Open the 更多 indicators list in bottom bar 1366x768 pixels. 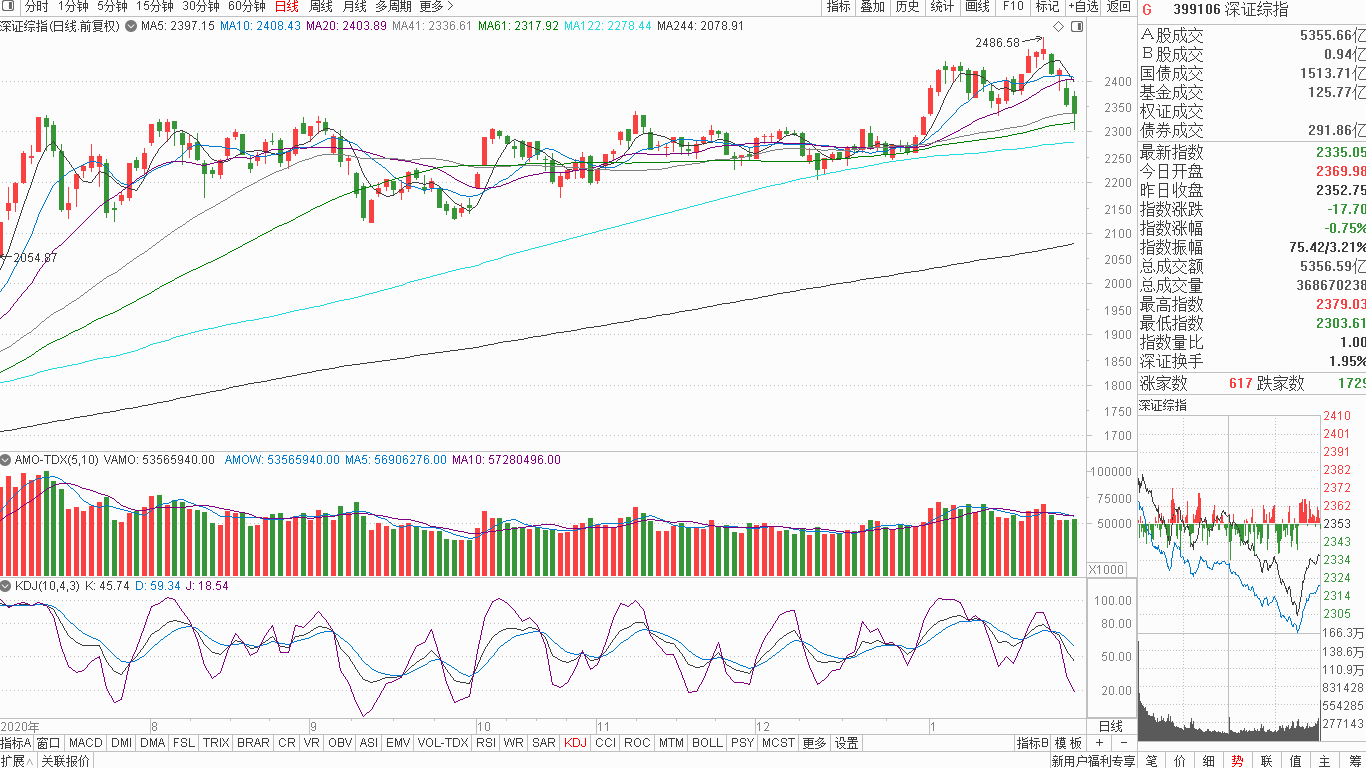coord(814,743)
